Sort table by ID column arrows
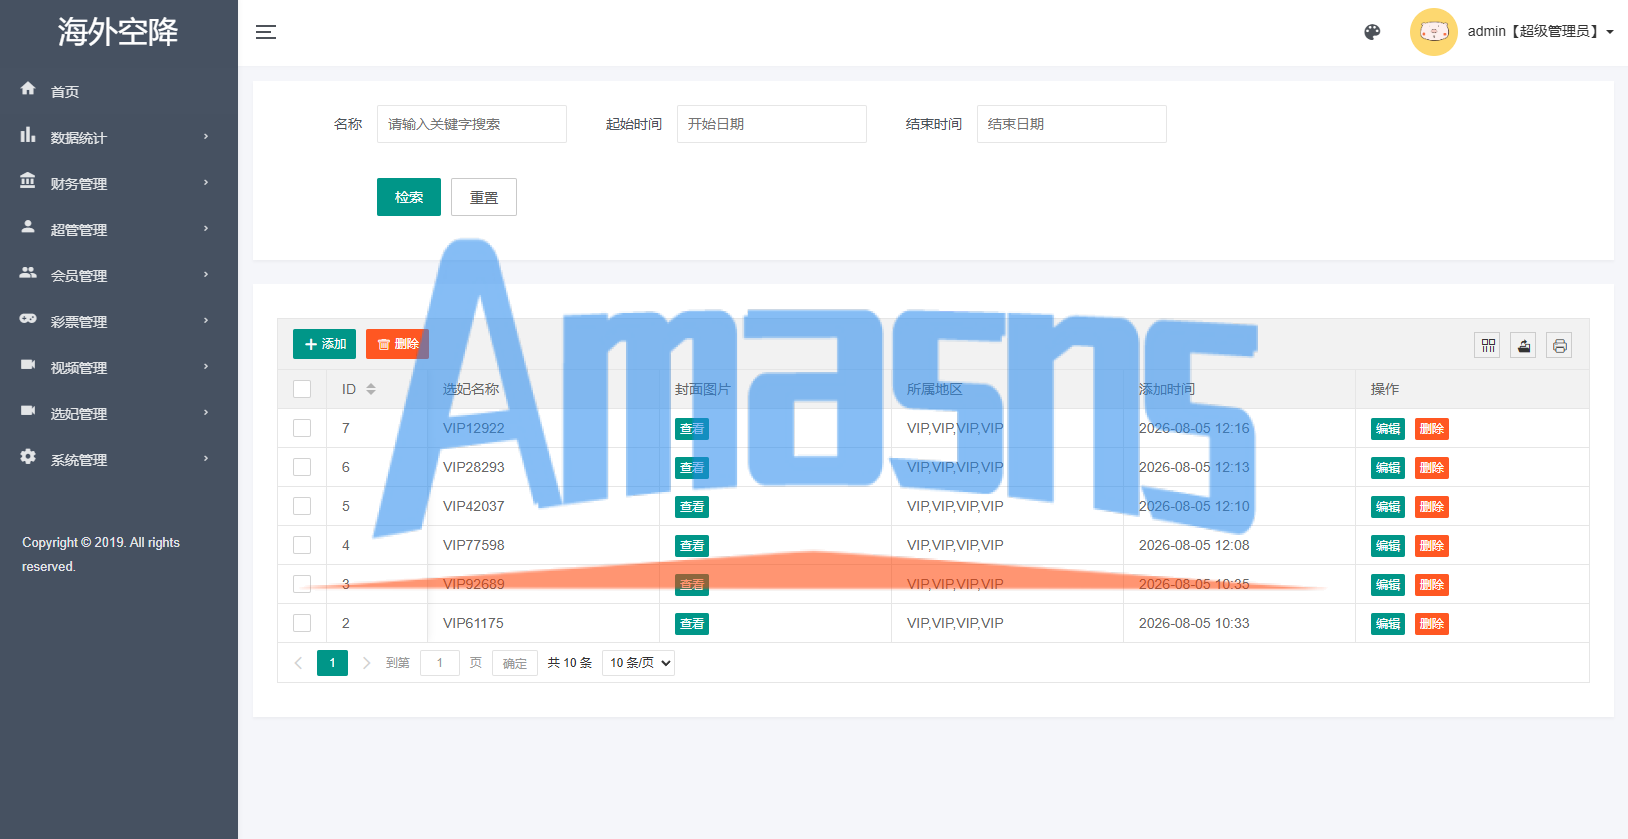The height and width of the screenshot is (839, 1628). click(371, 389)
